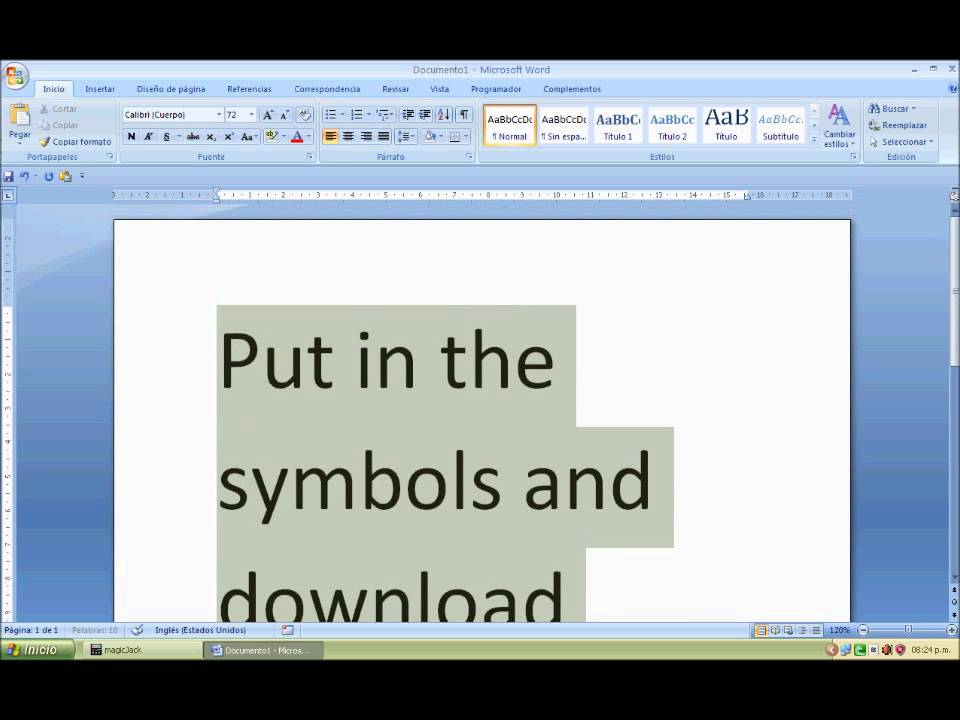
Task: Click the font color red A button
Action: 298,137
